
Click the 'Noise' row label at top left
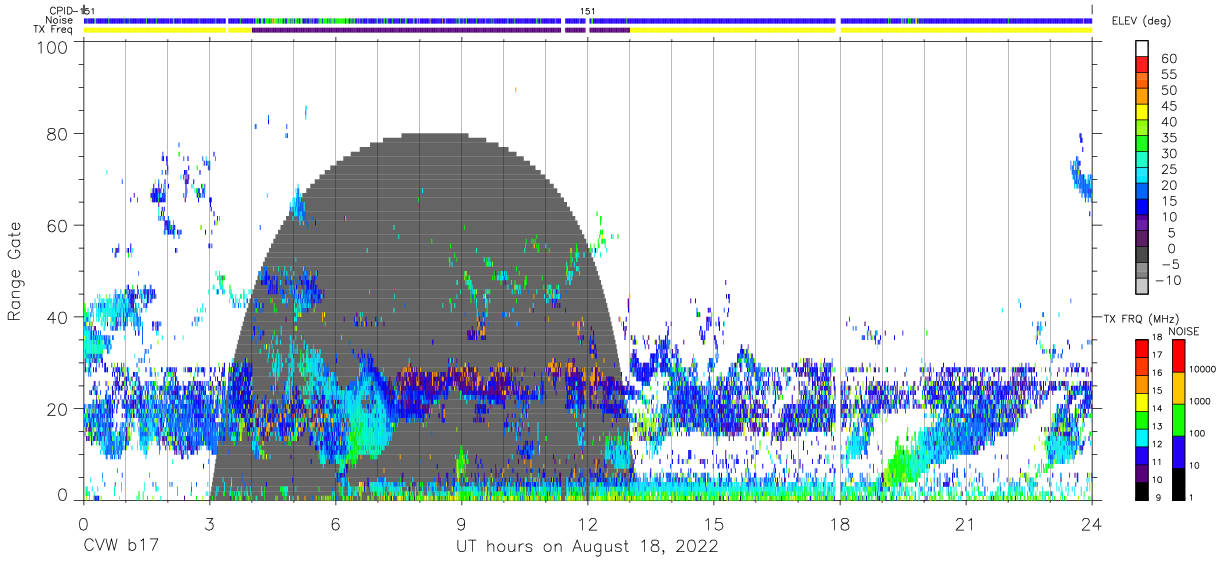pyautogui.click(x=58, y=20)
